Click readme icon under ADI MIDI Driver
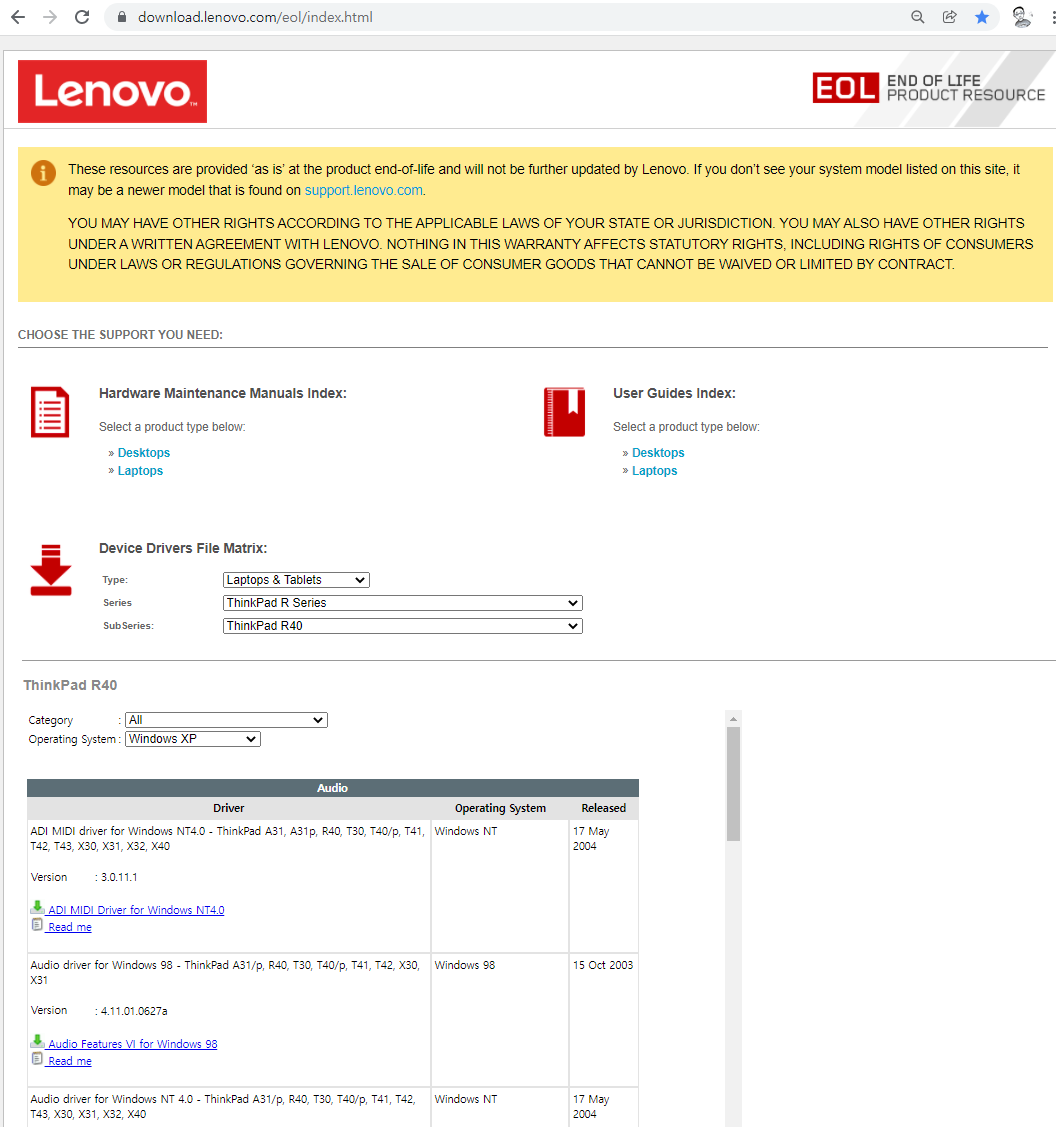The image size is (1056, 1127). tap(37, 925)
